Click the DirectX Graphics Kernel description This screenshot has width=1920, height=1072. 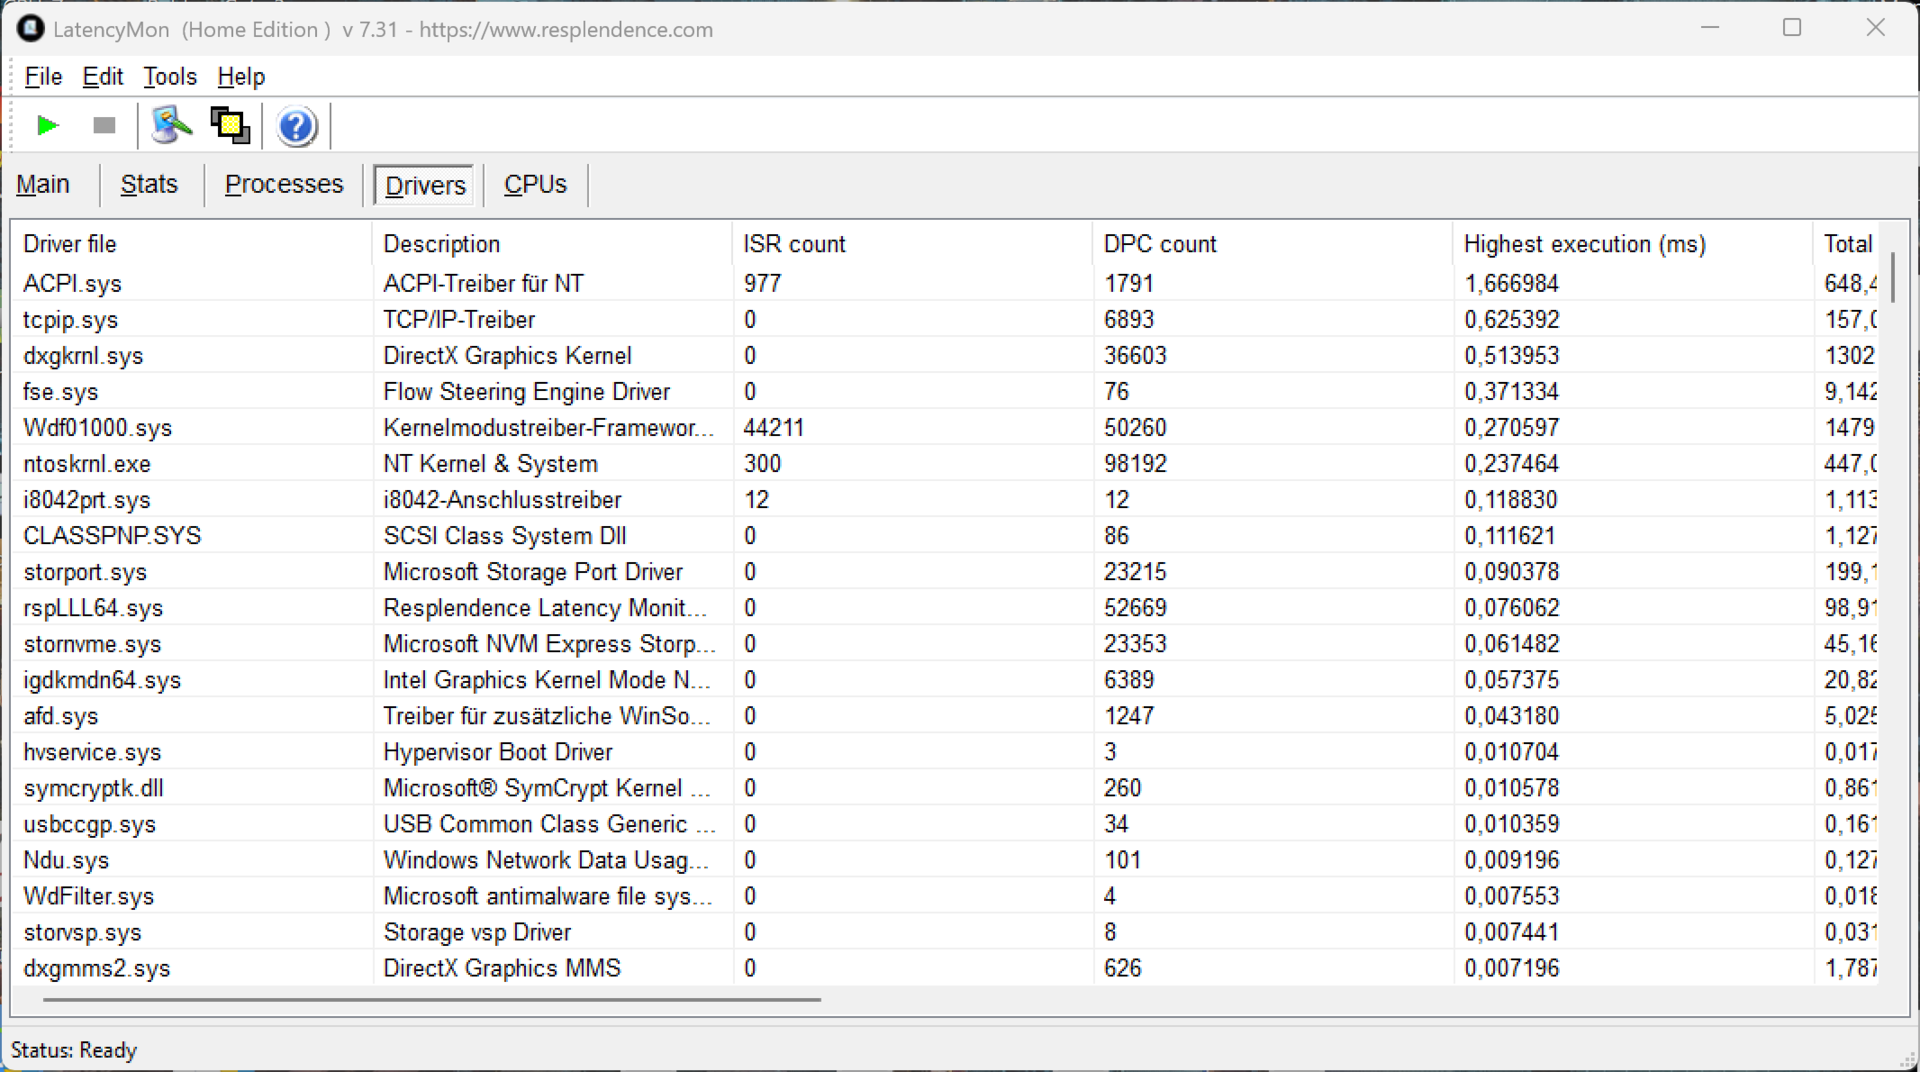pyautogui.click(x=507, y=356)
